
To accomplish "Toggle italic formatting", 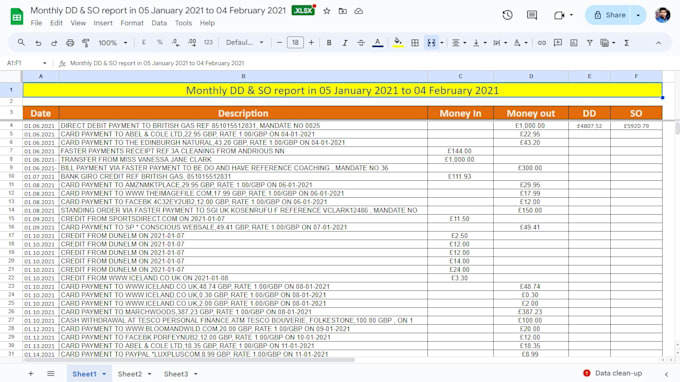I will pos(345,43).
